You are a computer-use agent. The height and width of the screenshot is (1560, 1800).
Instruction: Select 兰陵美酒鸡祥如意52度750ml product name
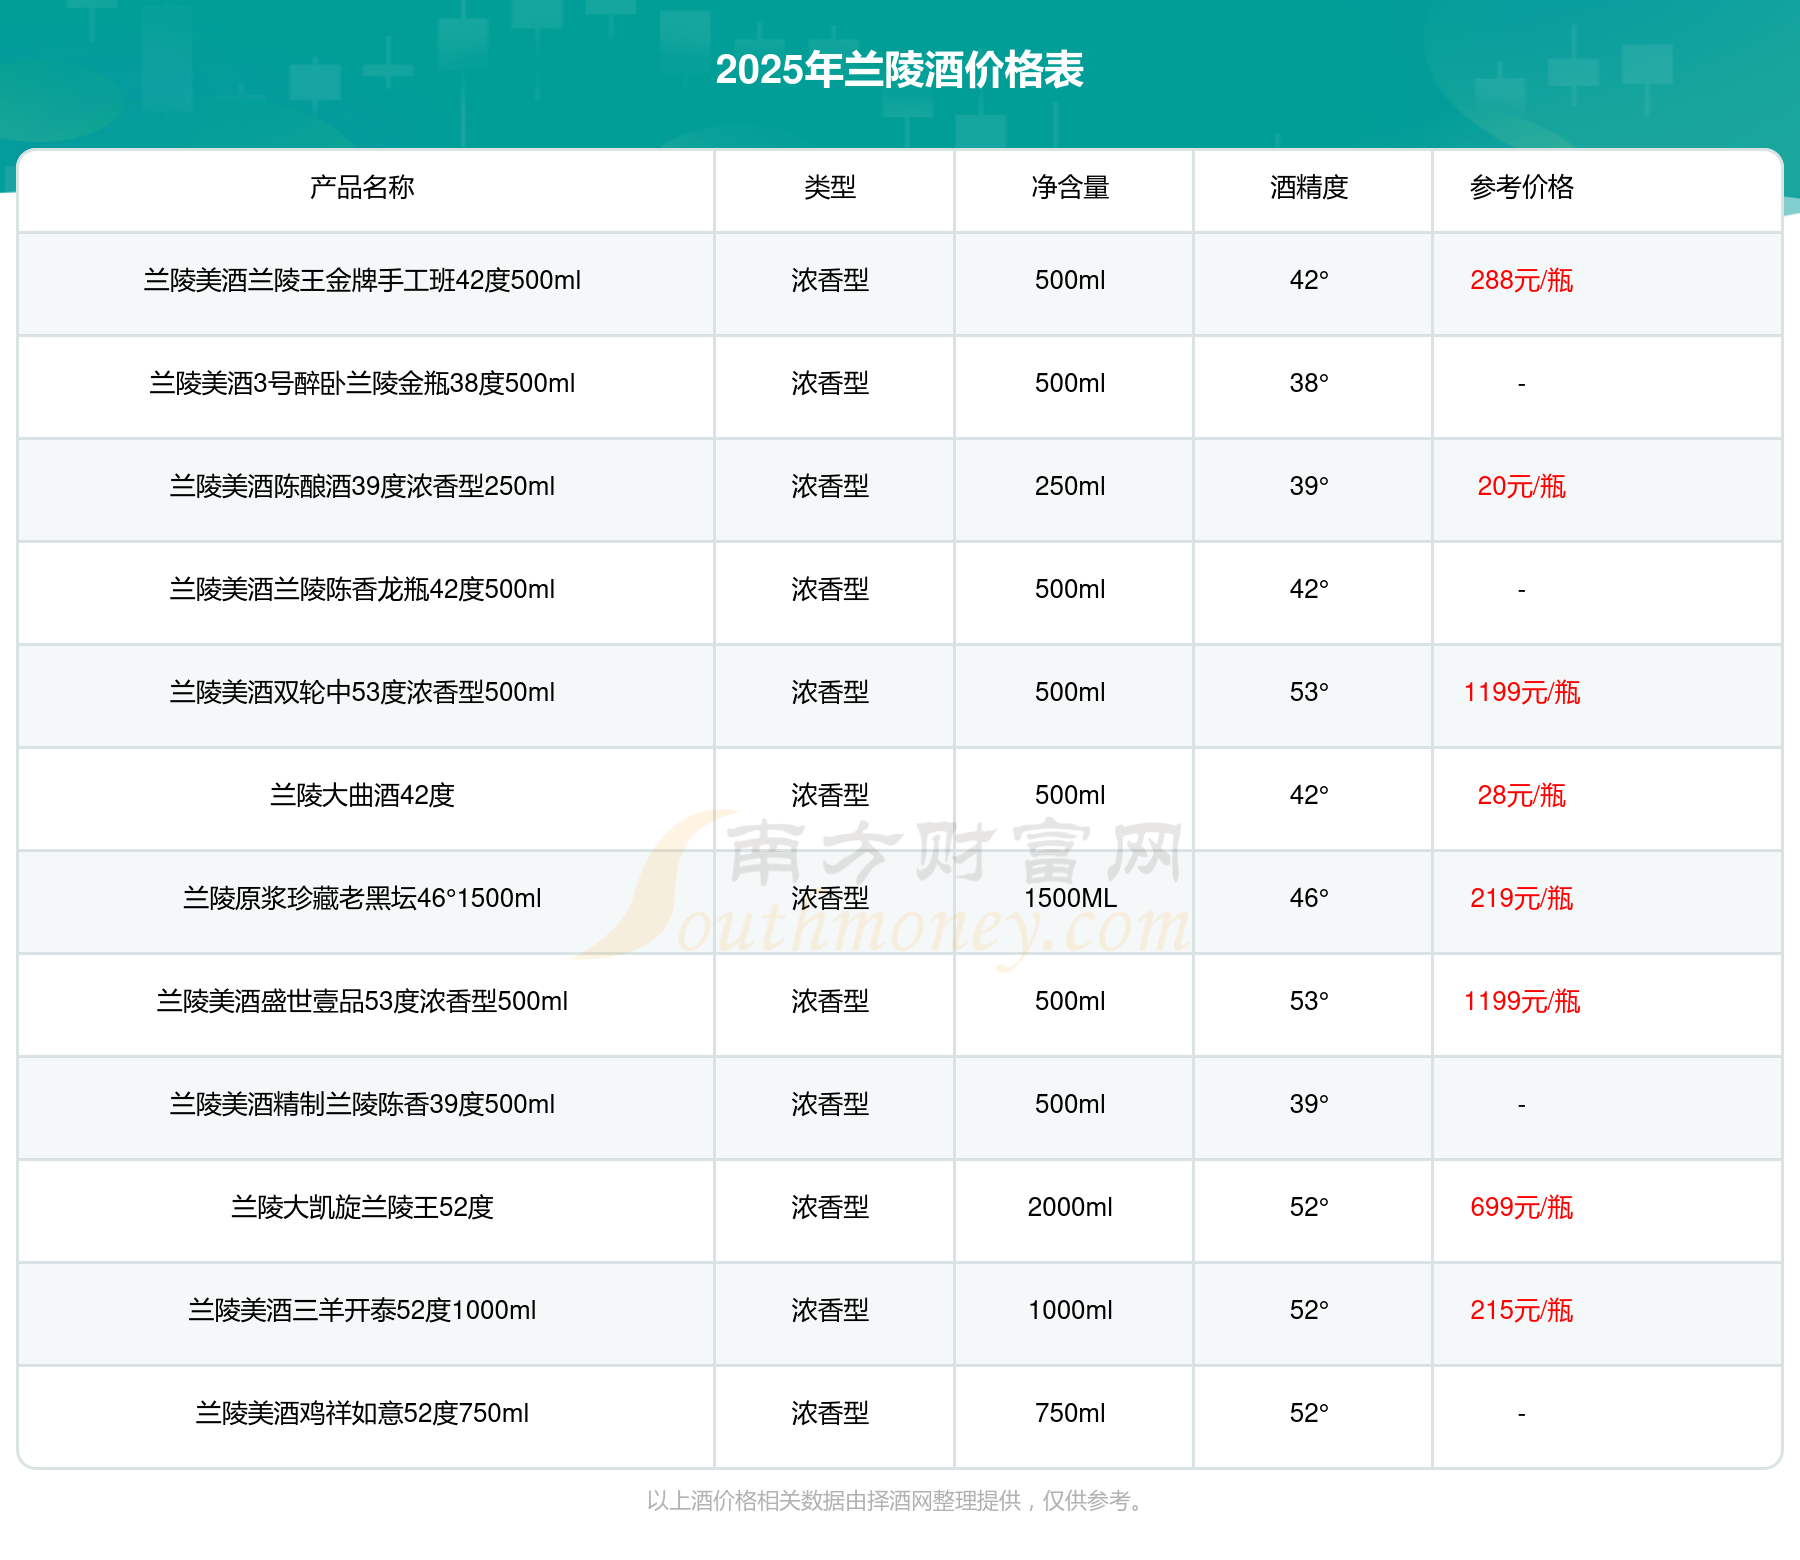362,1413
